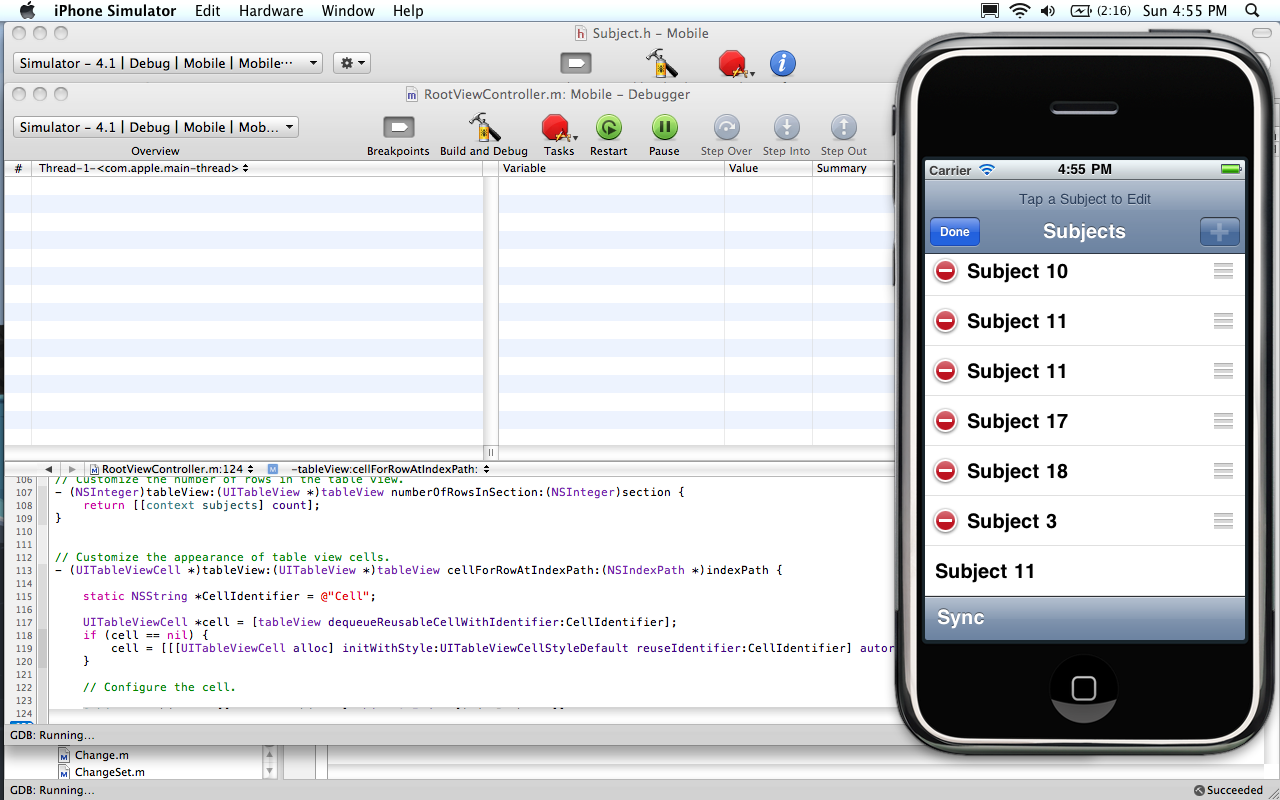Open the gear Action menu
The height and width of the screenshot is (800, 1280).
(x=351, y=63)
